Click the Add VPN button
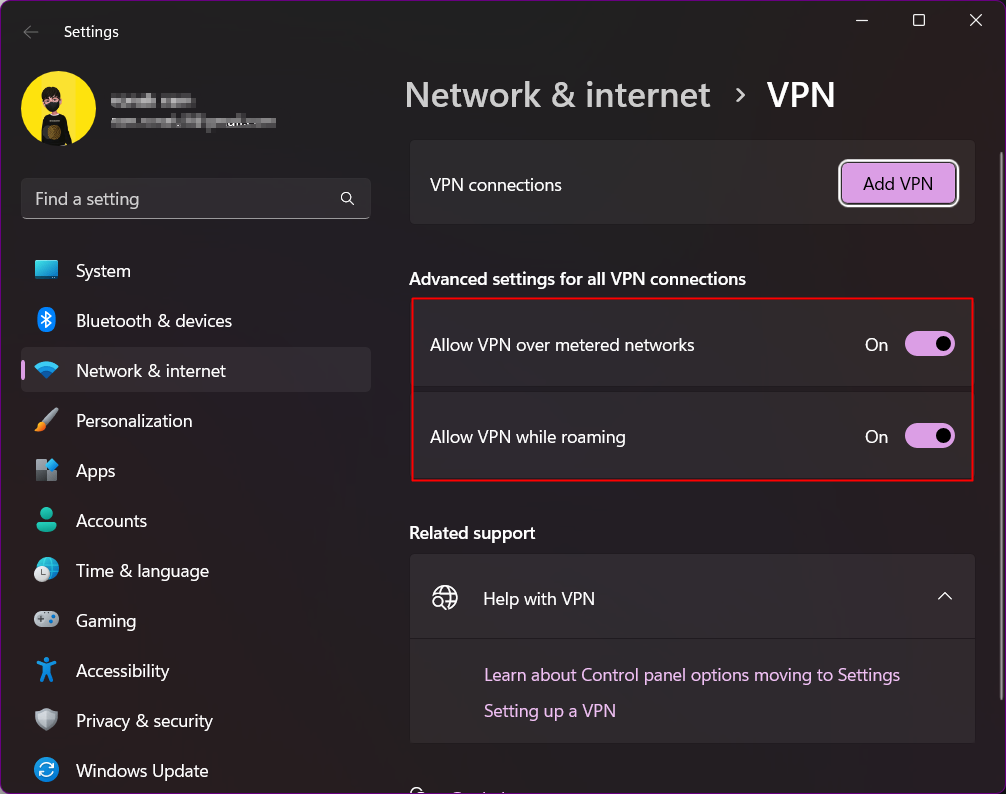This screenshot has width=1006, height=794. (898, 184)
